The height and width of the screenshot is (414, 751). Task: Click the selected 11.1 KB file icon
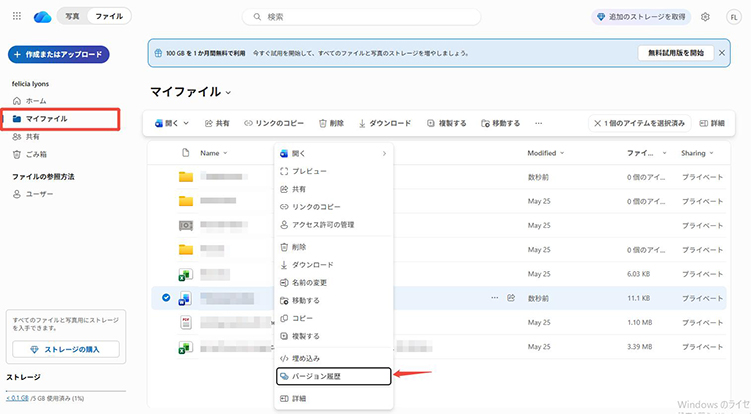point(185,298)
